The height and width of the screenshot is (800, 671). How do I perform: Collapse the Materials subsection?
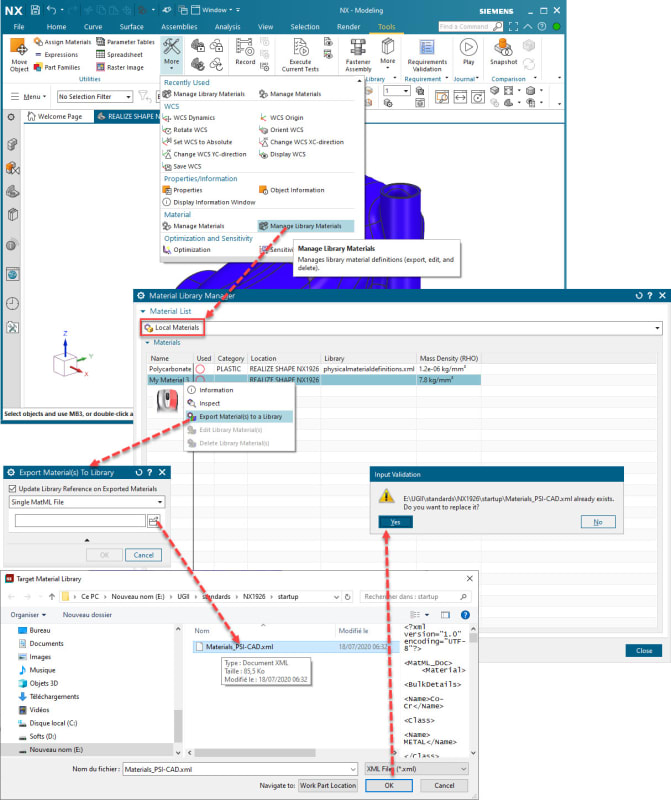tap(148, 342)
